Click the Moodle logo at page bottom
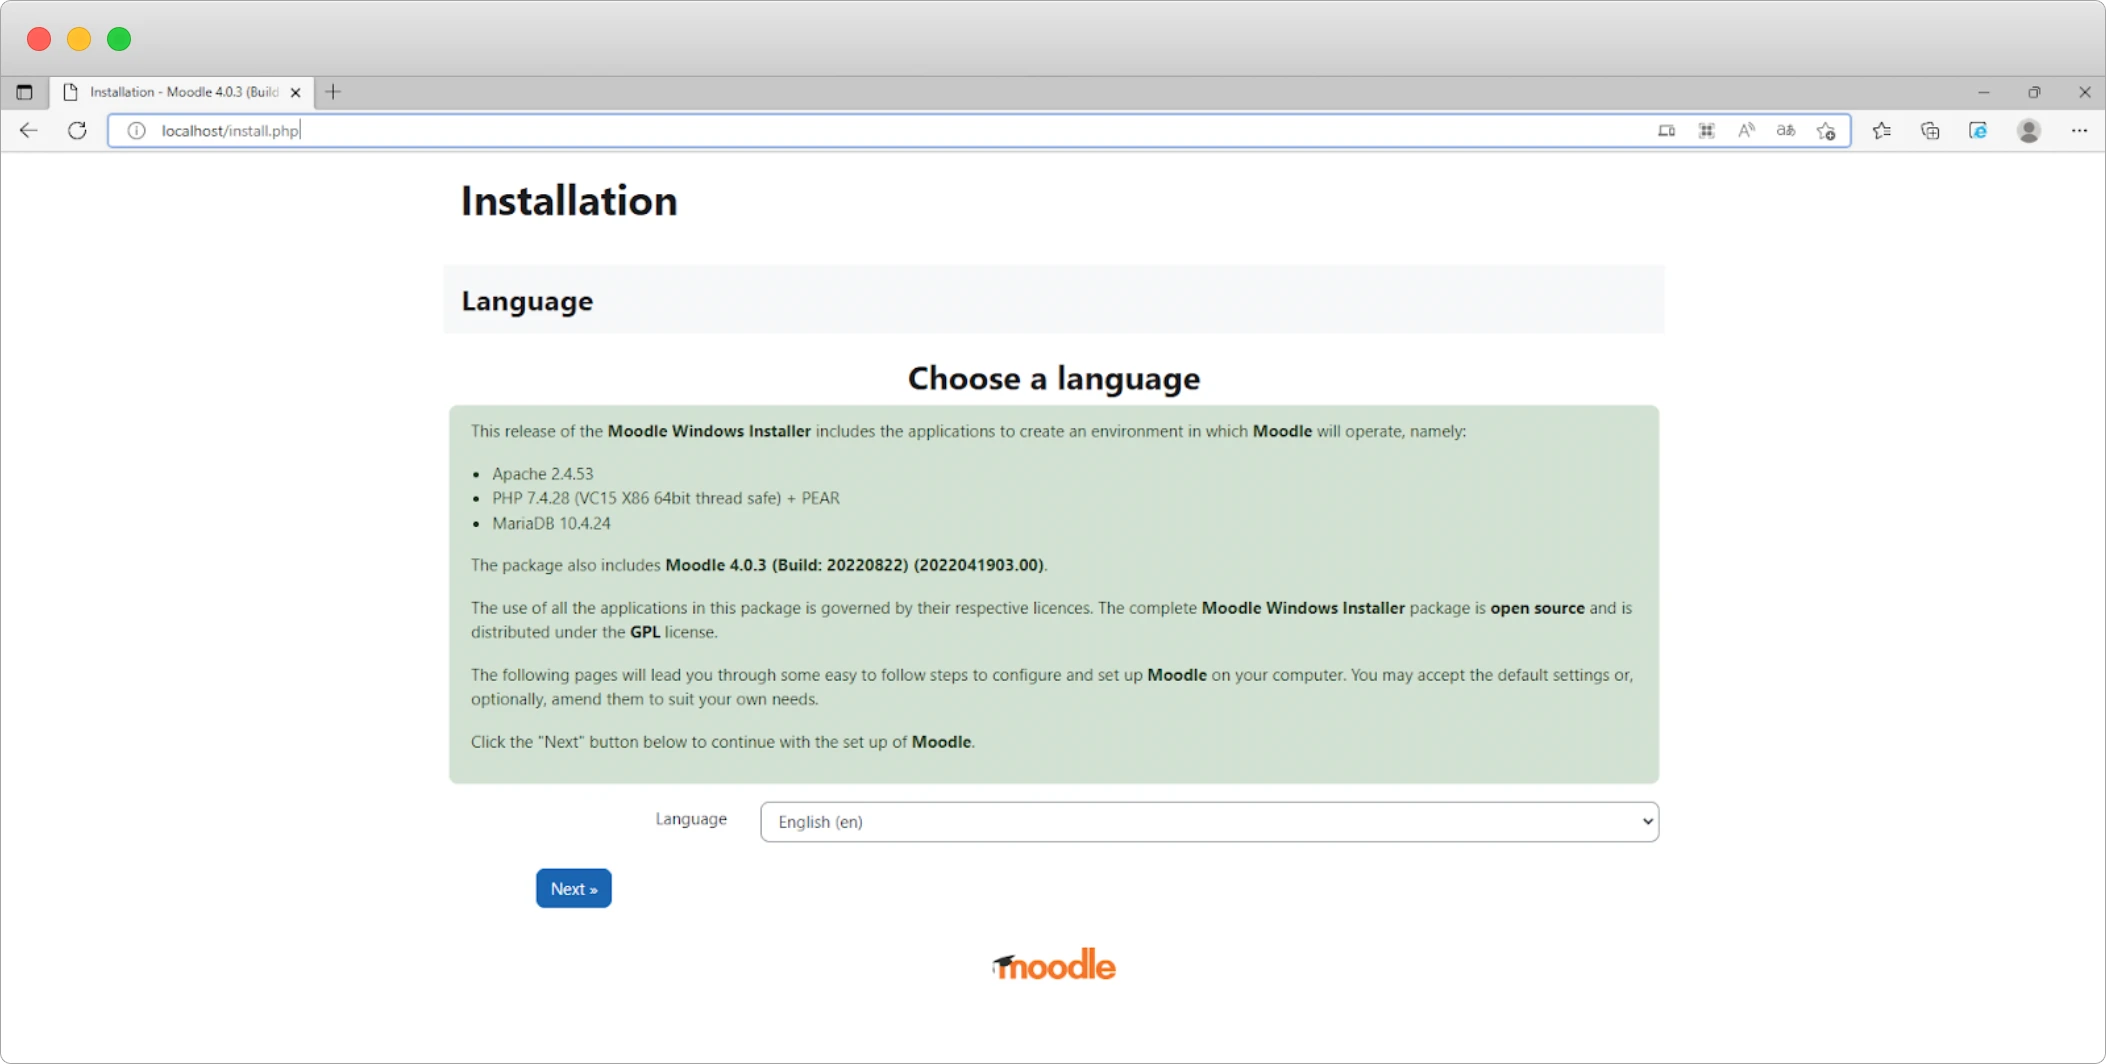The height and width of the screenshot is (1064, 2106). click(x=1054, y=965)
